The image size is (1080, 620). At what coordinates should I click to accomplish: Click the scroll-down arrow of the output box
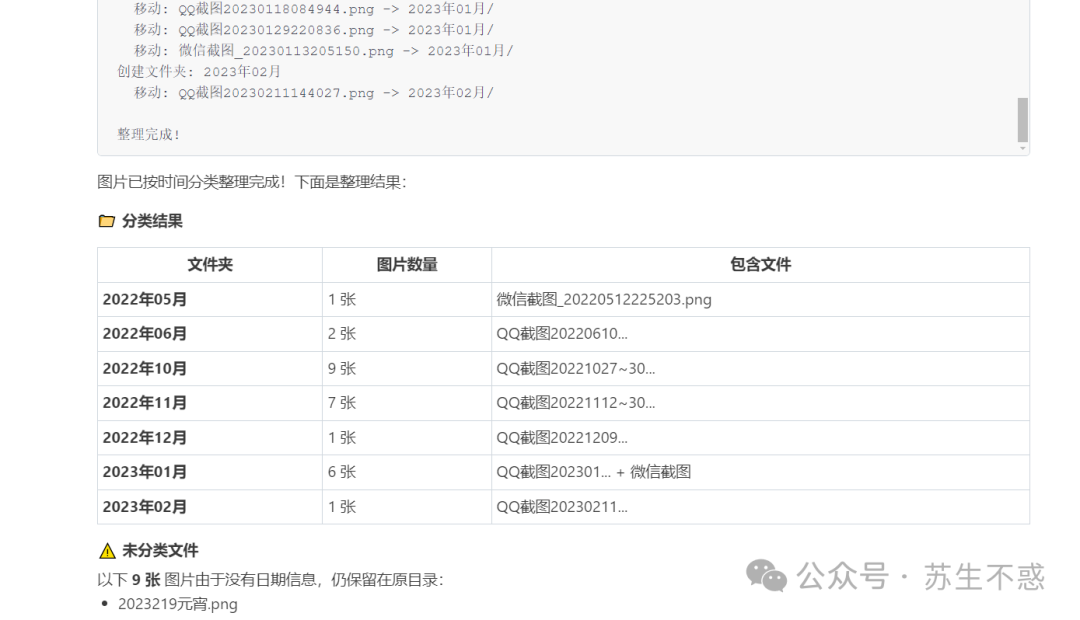click(x=1023, y=148)
